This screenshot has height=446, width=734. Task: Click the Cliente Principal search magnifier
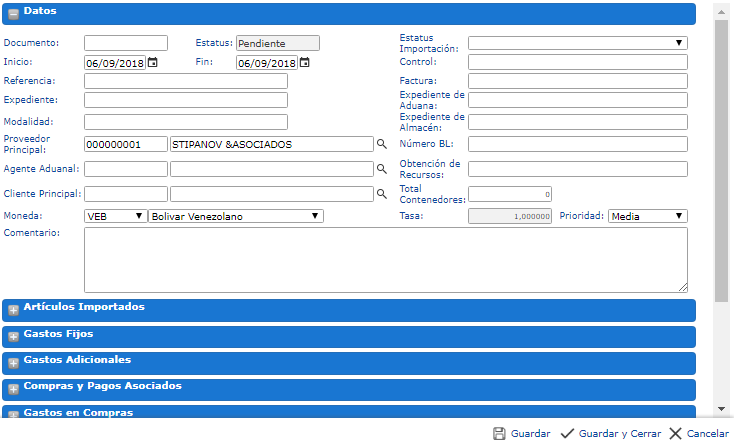[x=381, y=194]
